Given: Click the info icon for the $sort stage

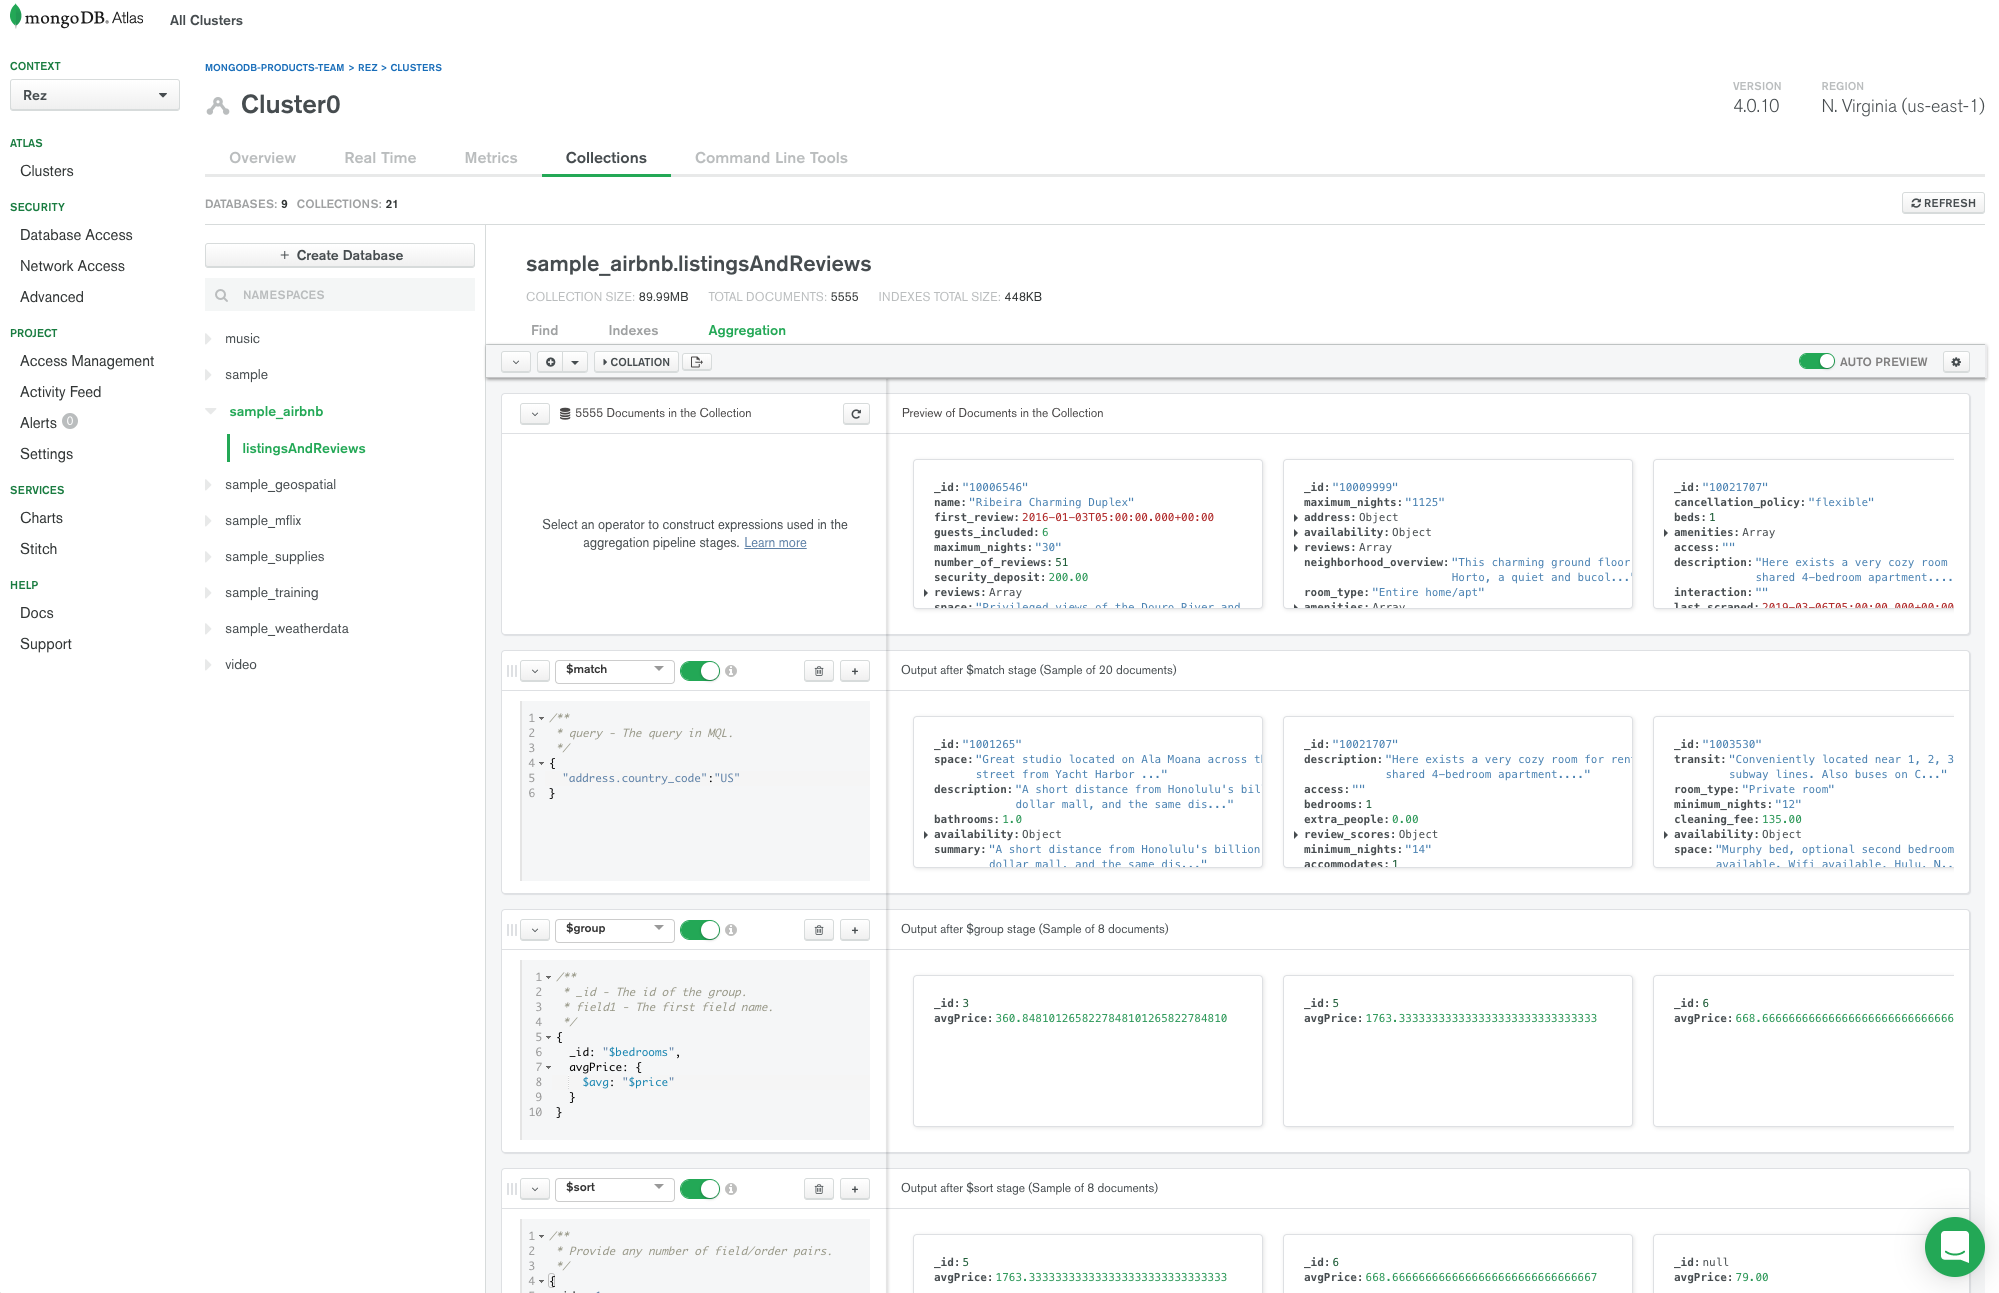Looking at the screenshot, I should pos(731,1189).
